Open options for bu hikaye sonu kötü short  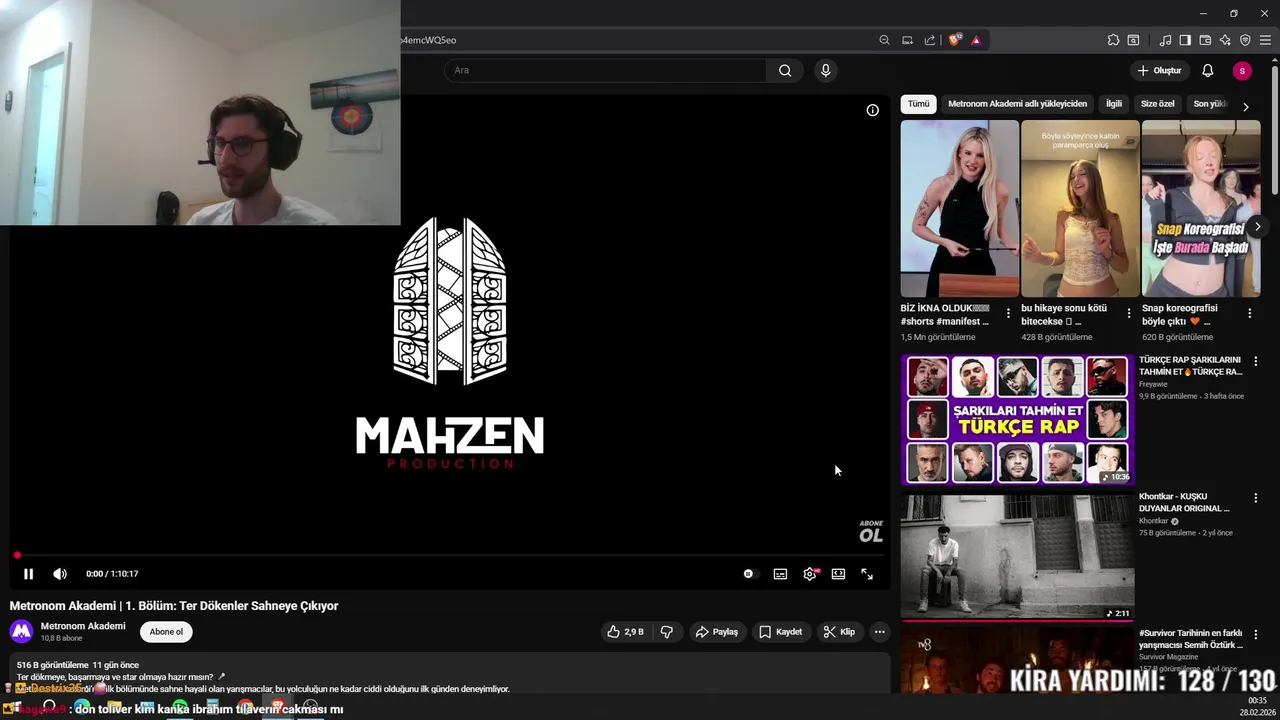[1129, 314]
